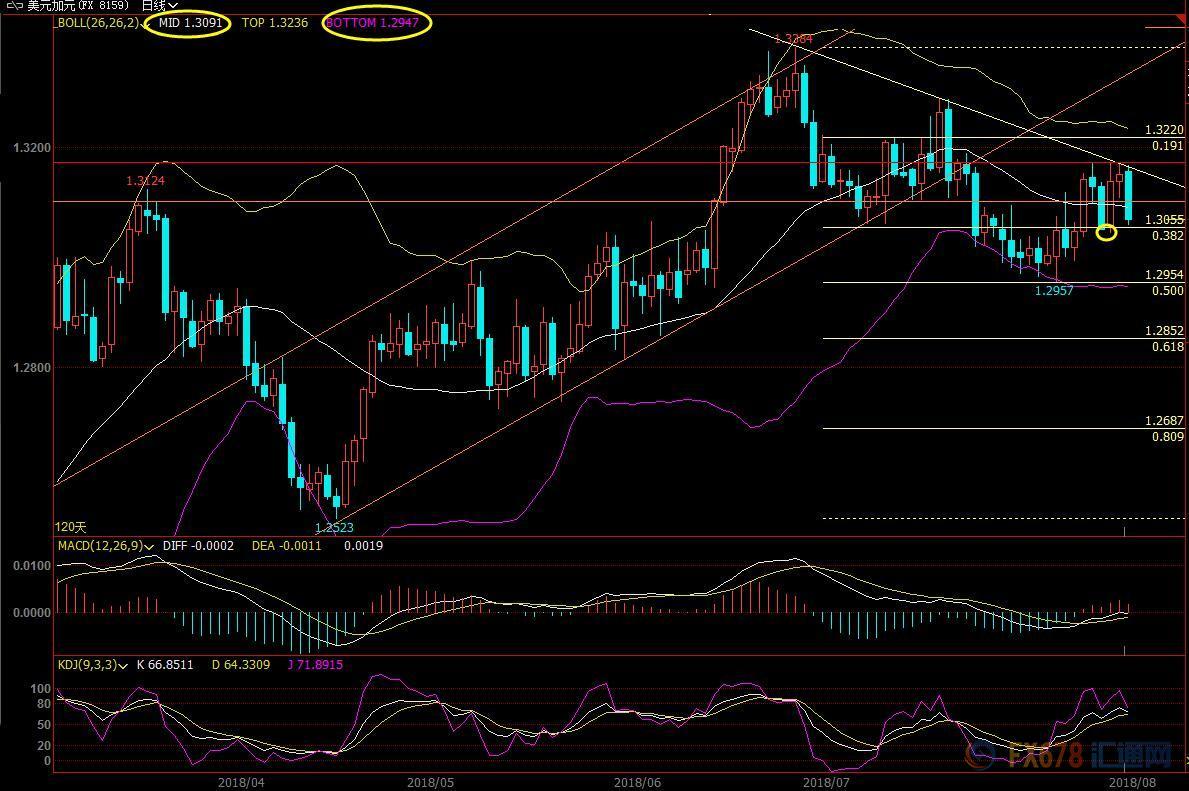Click the MACD 0.0000 axis label

[x=32, y=613]
